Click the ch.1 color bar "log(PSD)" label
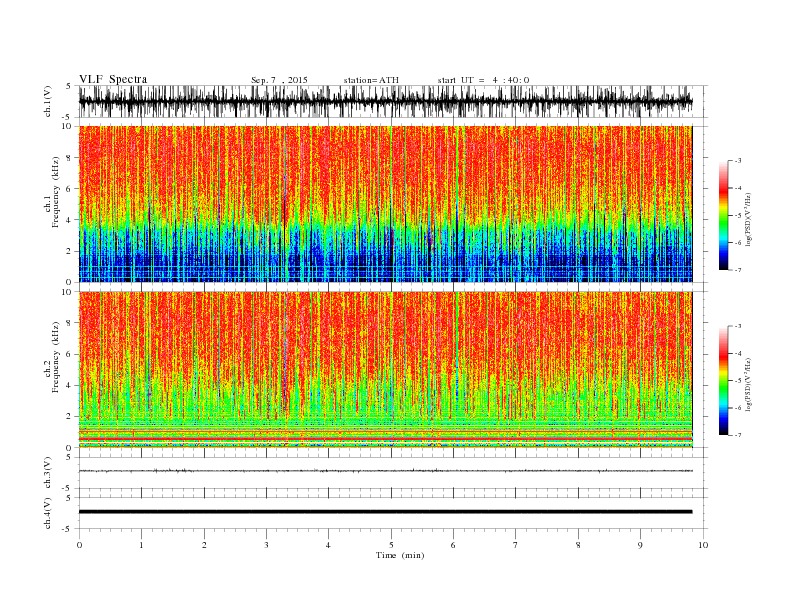 [x=749, y=219]
